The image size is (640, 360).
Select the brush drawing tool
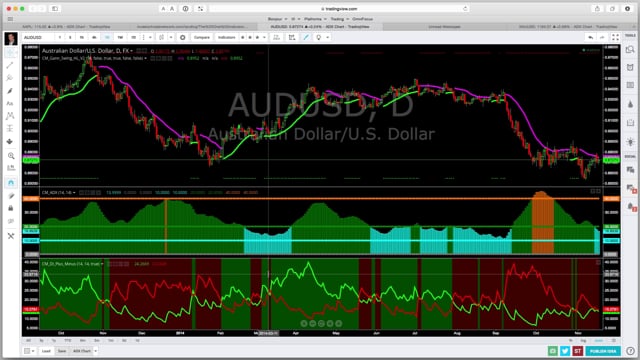coord(11,91)
